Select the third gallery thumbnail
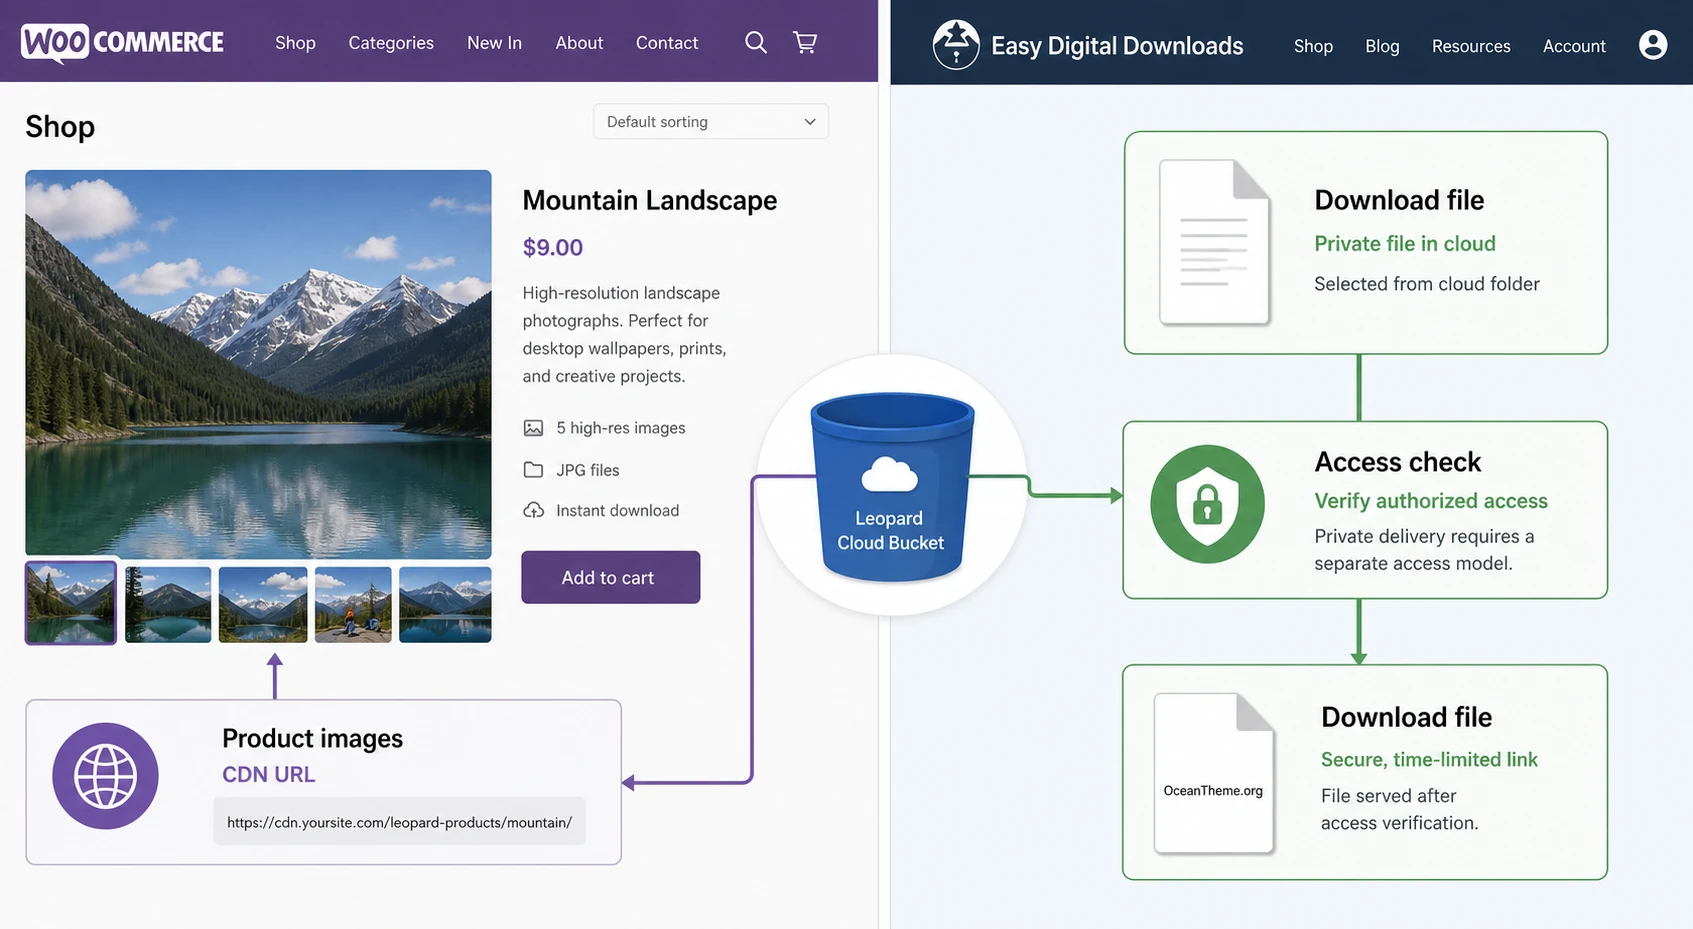The height and width of the screenshot is (929, 1693). [x=263, y=604]
